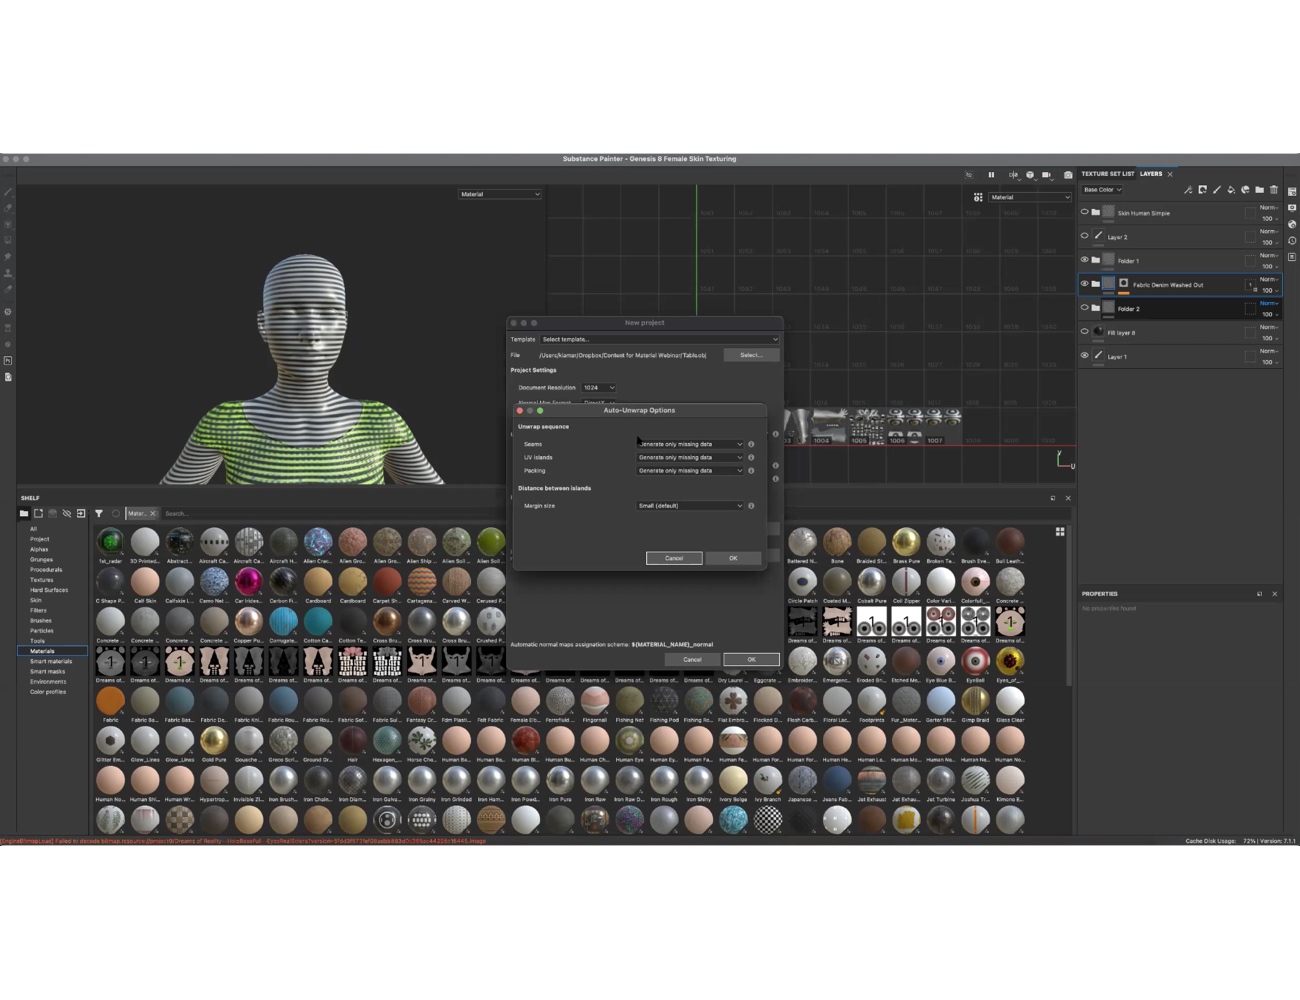Image resolution: width=1300 pixels, height=1000 pixels.
Task: Click the add paint layer brush icon
Action: (x=1217, y=190)
